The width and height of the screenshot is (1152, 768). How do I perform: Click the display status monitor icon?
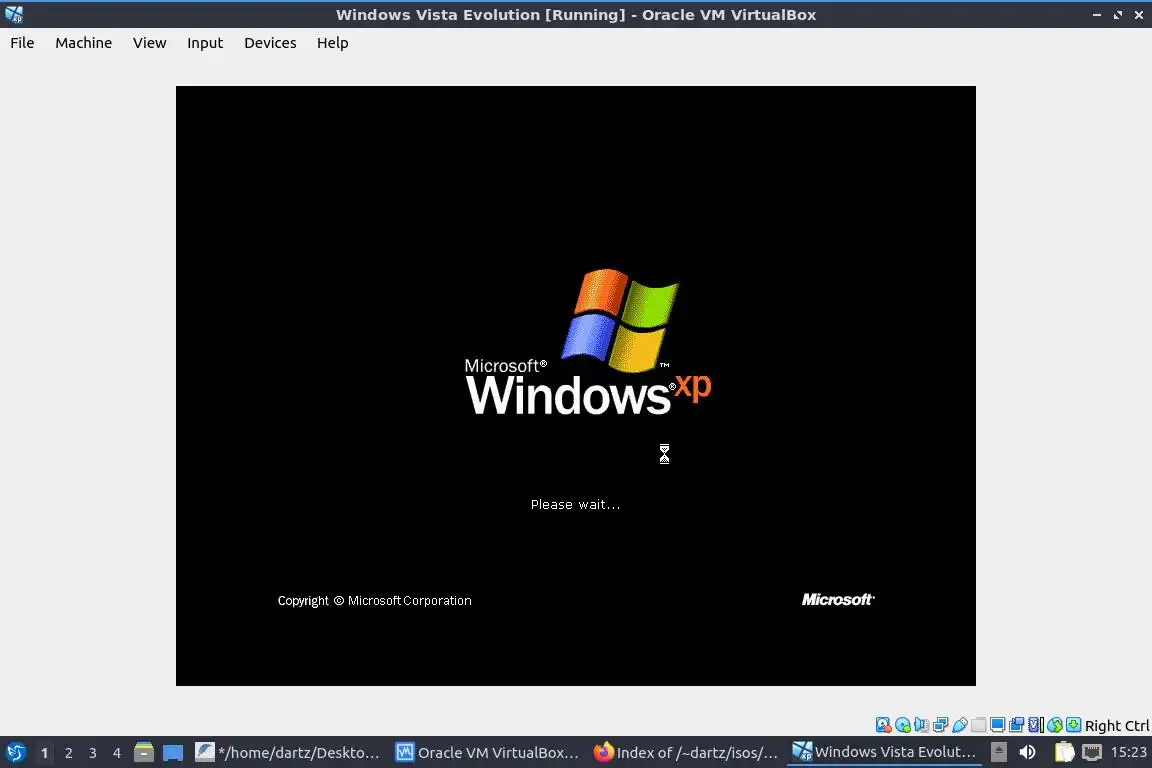pyautogui.click(x=998, y=725)
